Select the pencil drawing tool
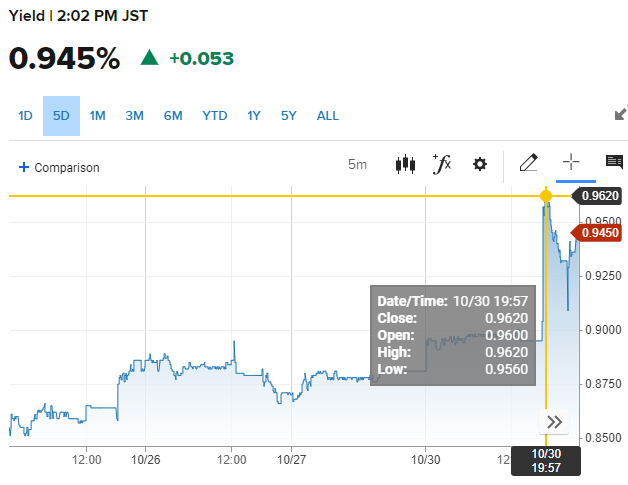The image size is (628, 485). point(529,163)
